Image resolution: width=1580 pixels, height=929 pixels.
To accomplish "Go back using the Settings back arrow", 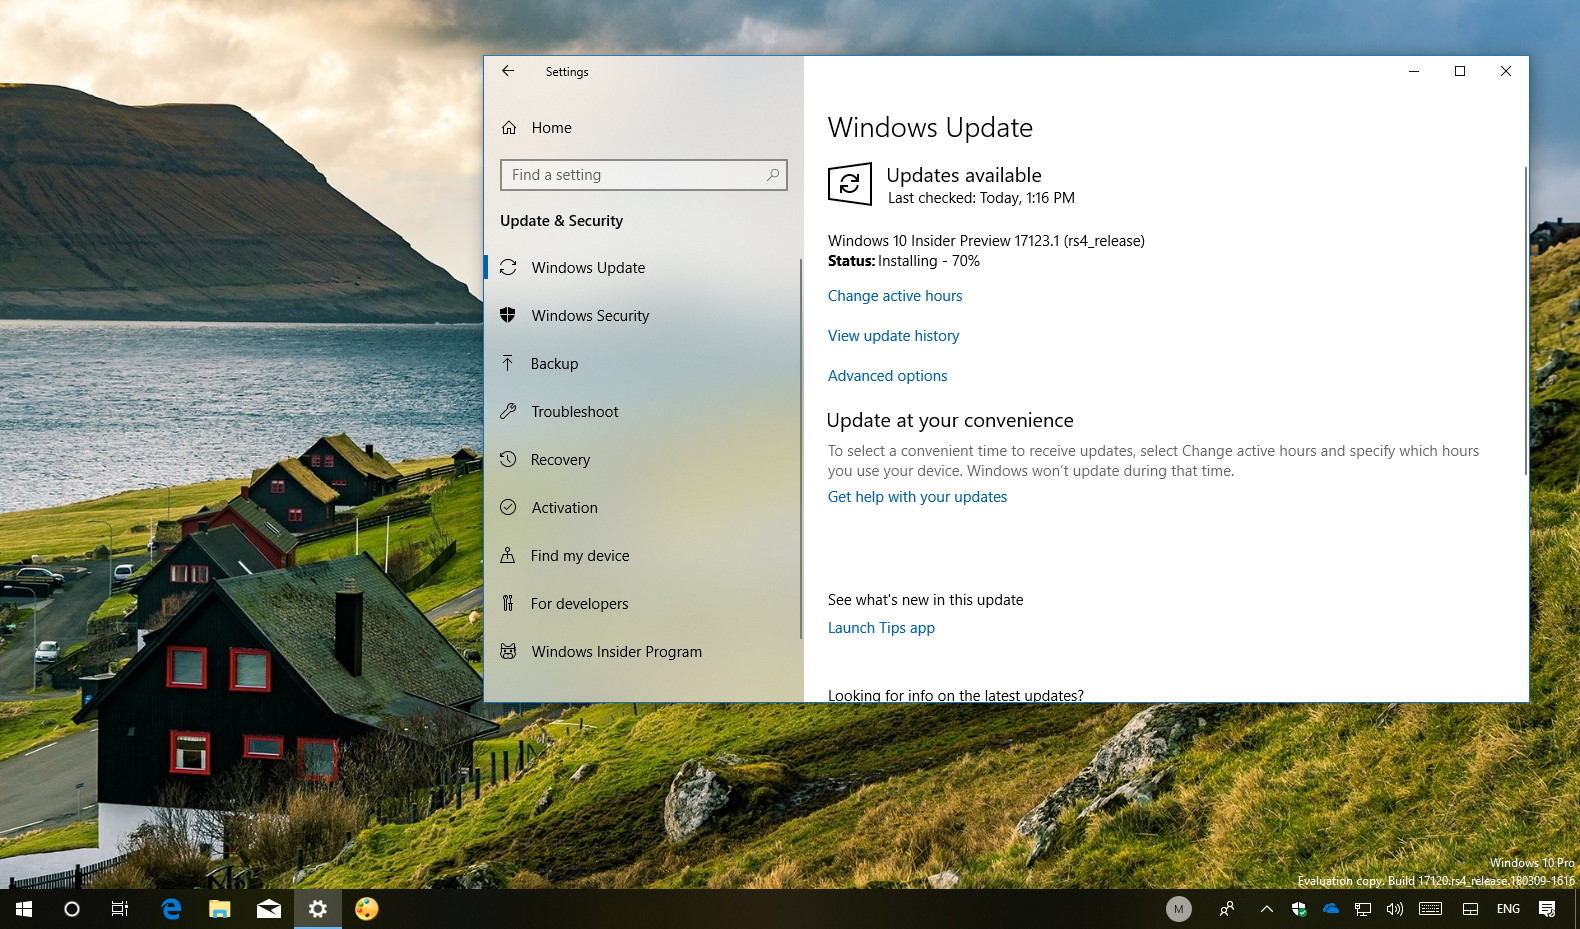I will (508, 71).
